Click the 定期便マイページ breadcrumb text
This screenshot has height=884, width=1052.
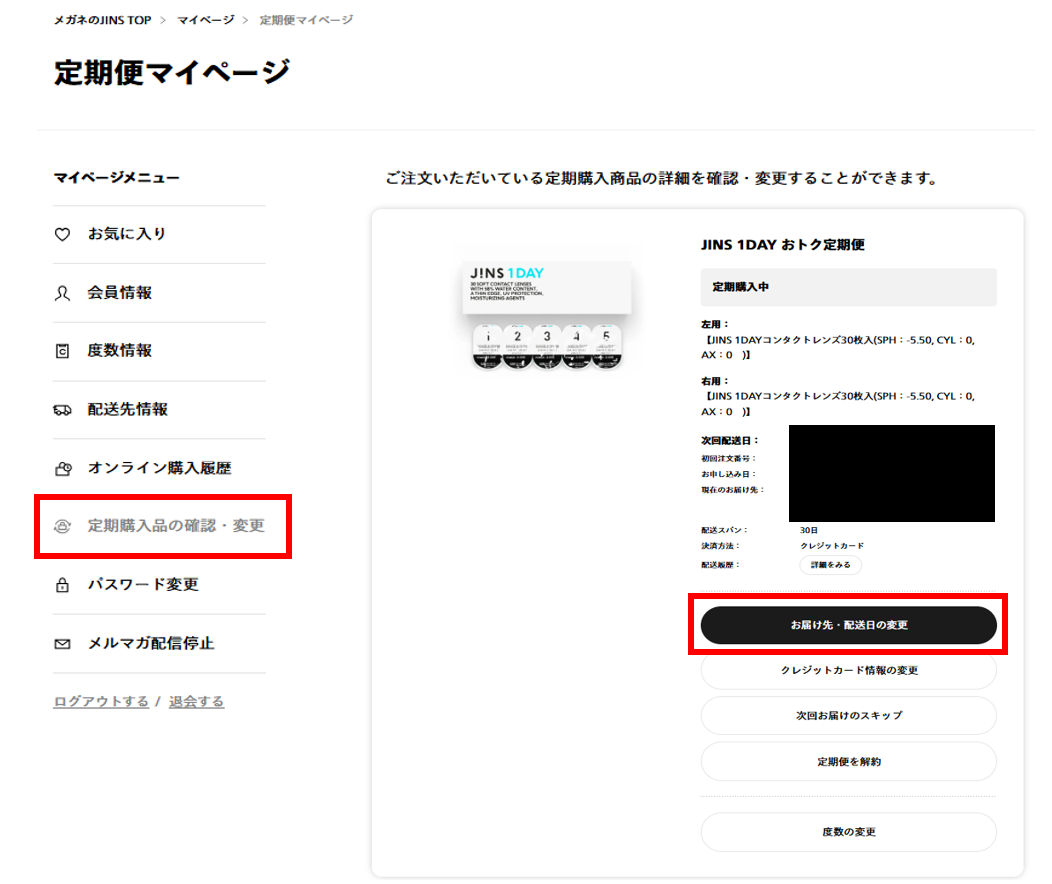[x=306, y=20]
